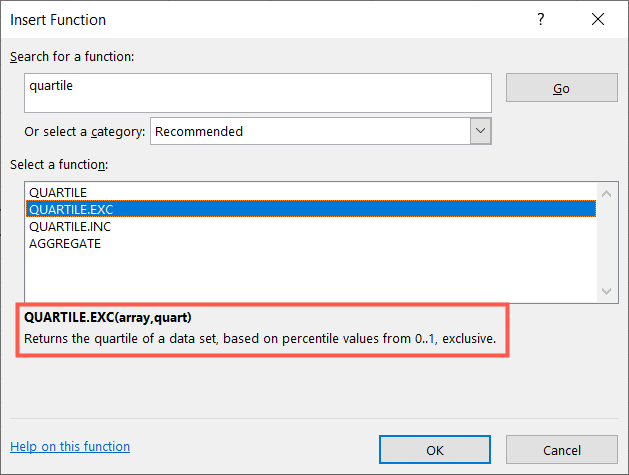Expand the category dropdown arrow

pyautogui.click(x=480, y=131)
